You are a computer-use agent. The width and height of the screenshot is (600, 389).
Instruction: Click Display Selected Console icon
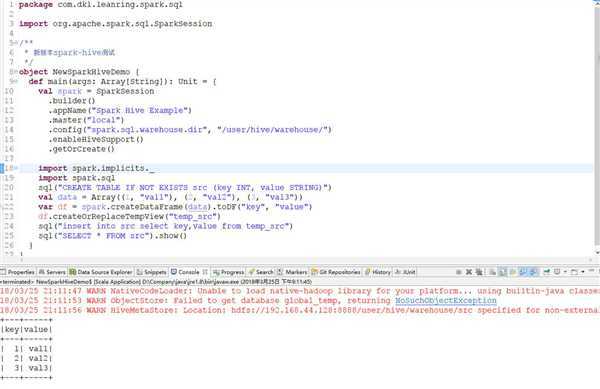point(557,272)
